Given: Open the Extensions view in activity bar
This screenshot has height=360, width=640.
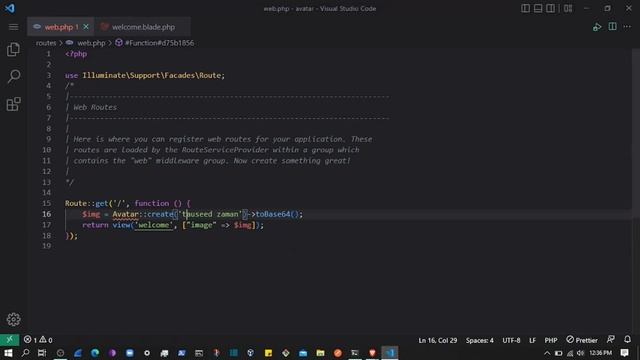Looking at the screenshot, I should (13, 104).
